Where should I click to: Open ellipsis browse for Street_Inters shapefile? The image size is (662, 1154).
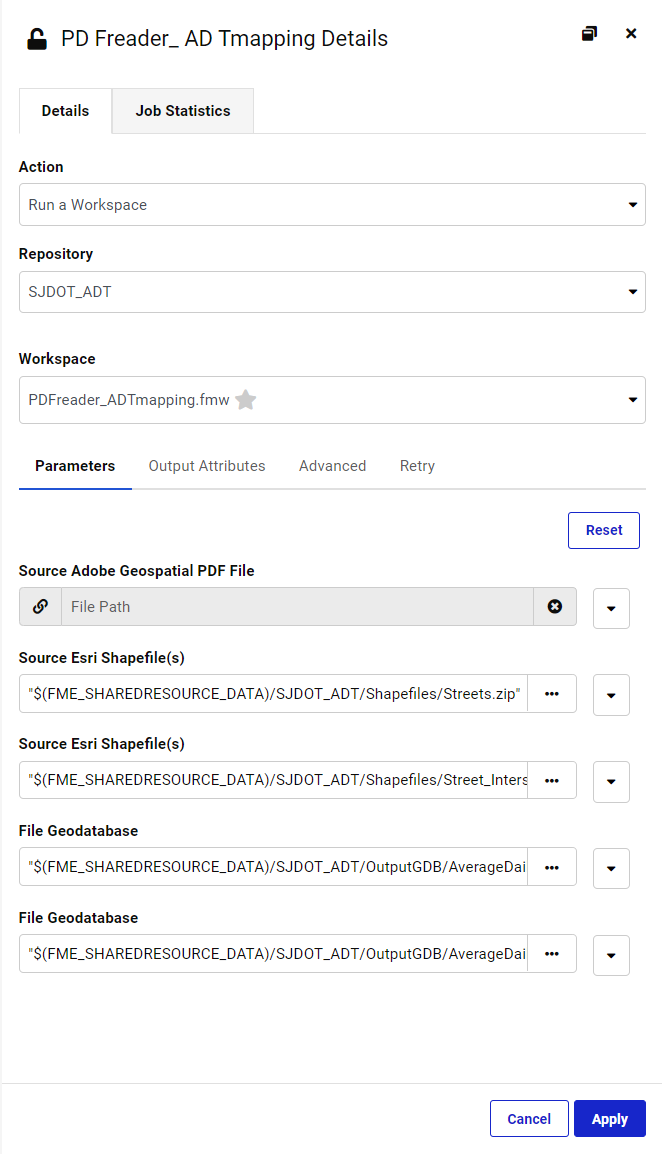coord(552,781)
